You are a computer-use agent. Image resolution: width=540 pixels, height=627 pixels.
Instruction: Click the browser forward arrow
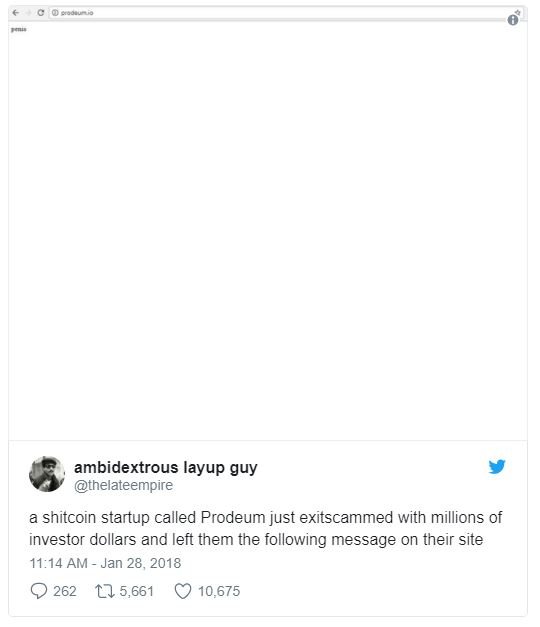[28, 13]
